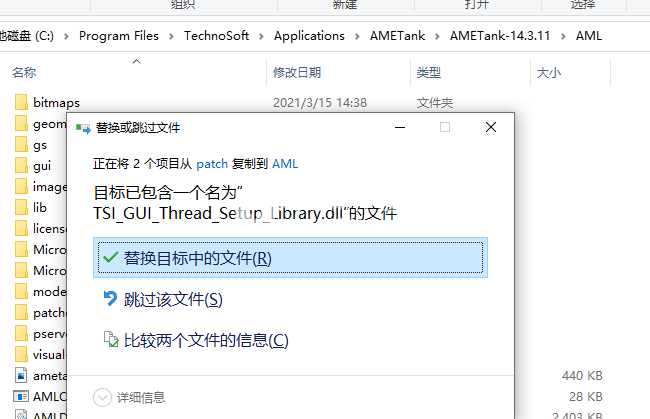Sort the list by the 修改日期 column
650x419 pixels.
click(x=297, y=73)
